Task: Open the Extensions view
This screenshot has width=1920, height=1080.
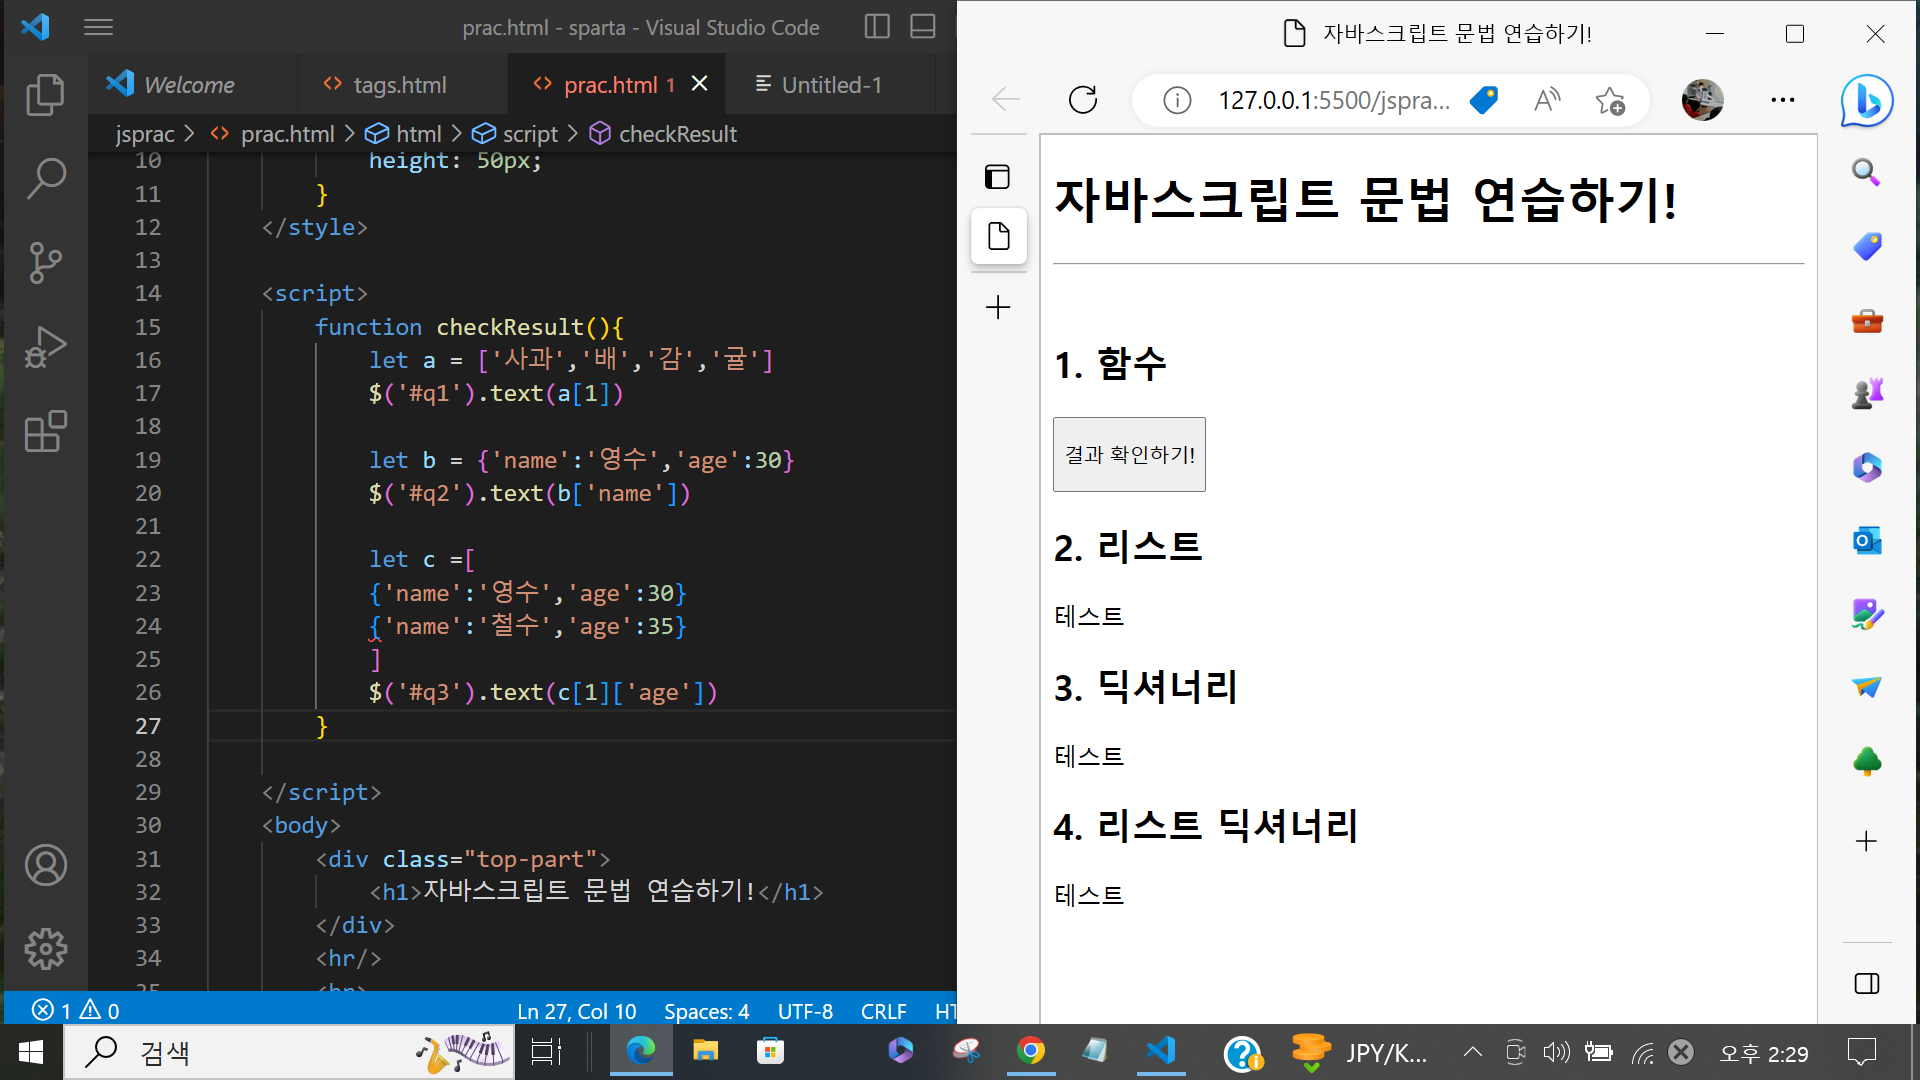Action: coord(45,431)
